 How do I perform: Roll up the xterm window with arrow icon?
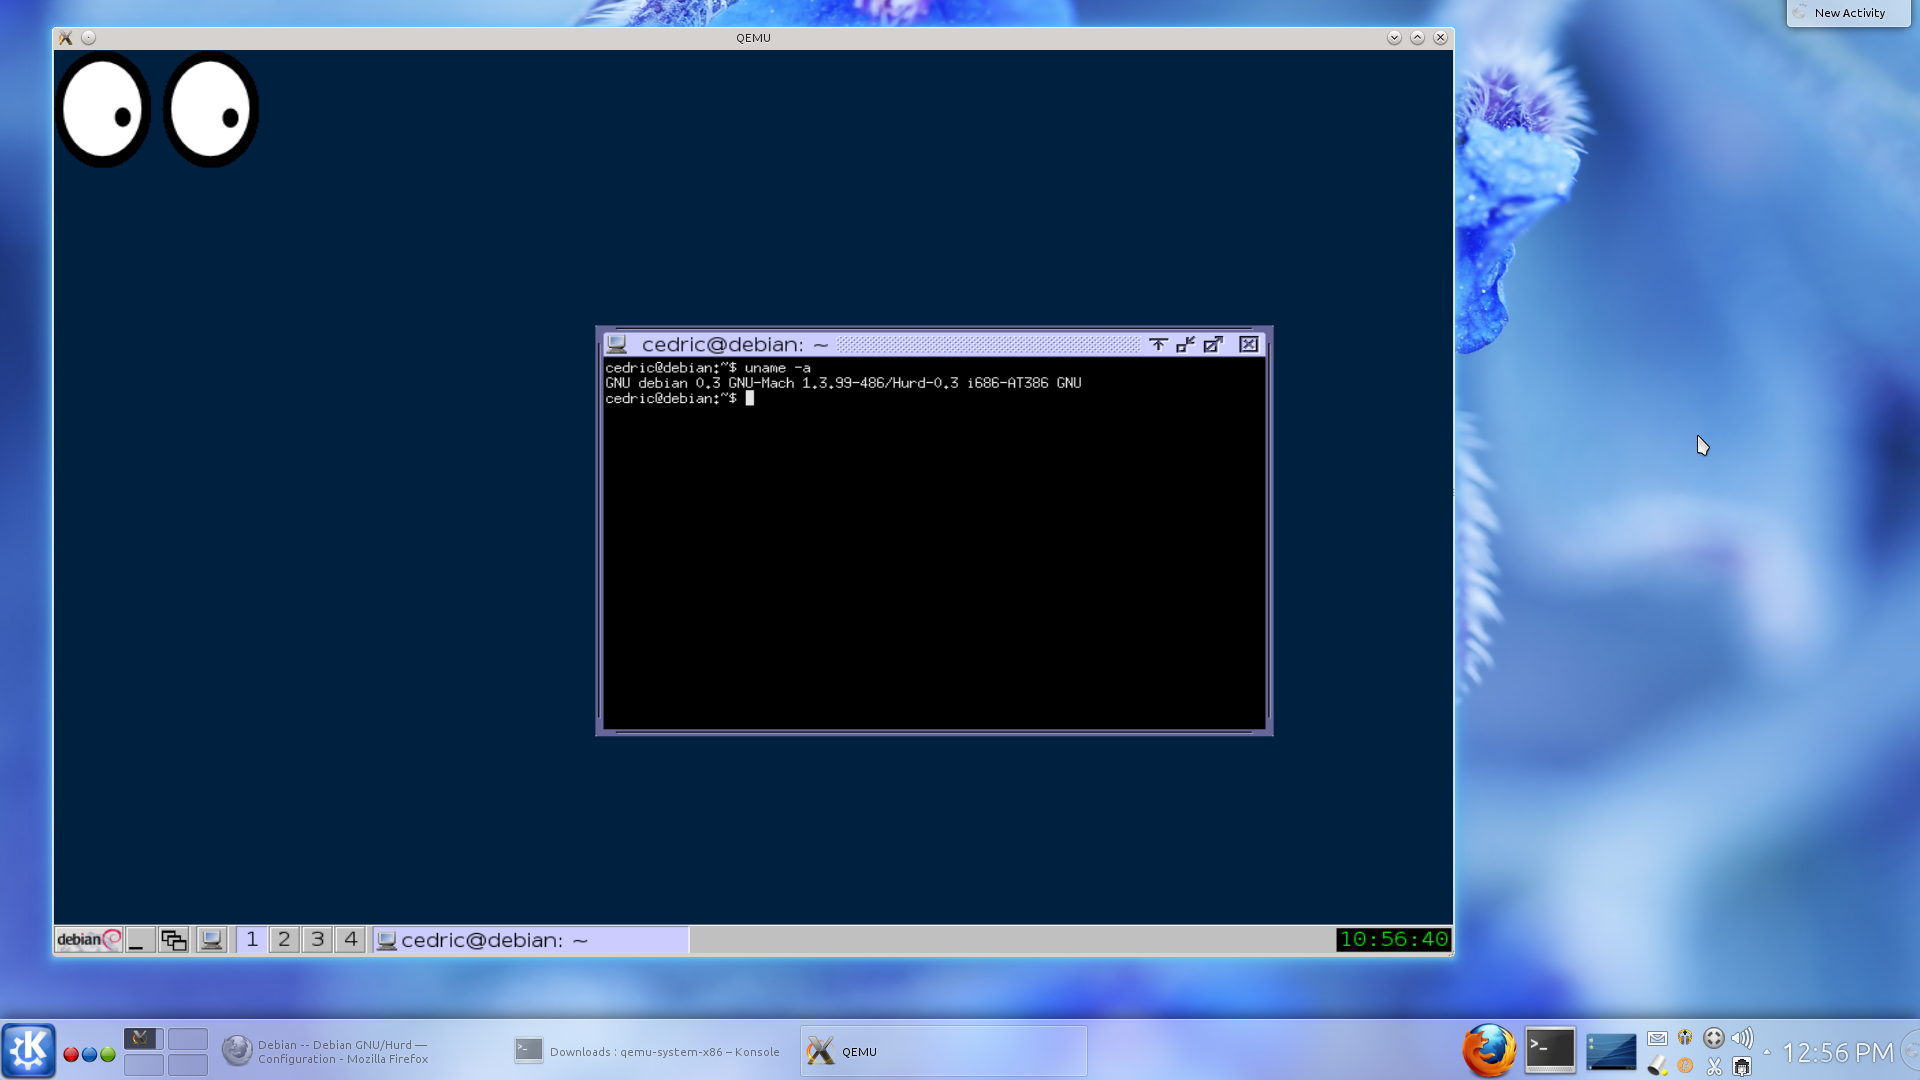click(1158, 344)
